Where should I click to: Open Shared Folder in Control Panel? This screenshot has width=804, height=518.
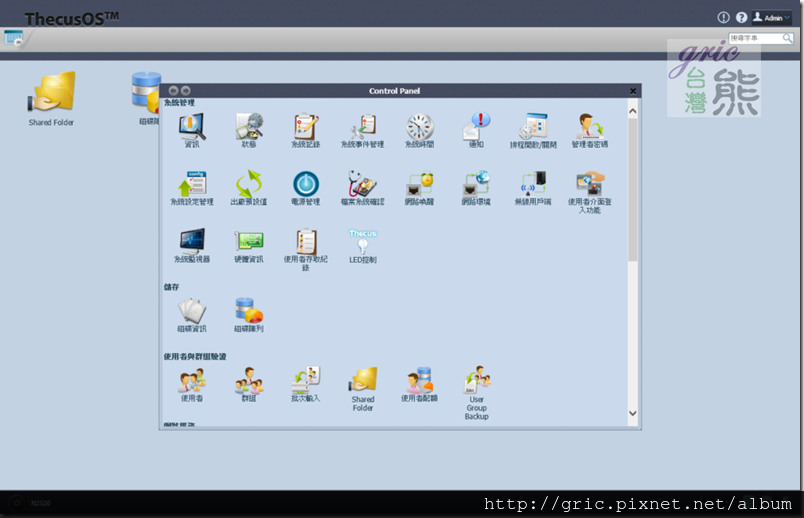(363, 389)
